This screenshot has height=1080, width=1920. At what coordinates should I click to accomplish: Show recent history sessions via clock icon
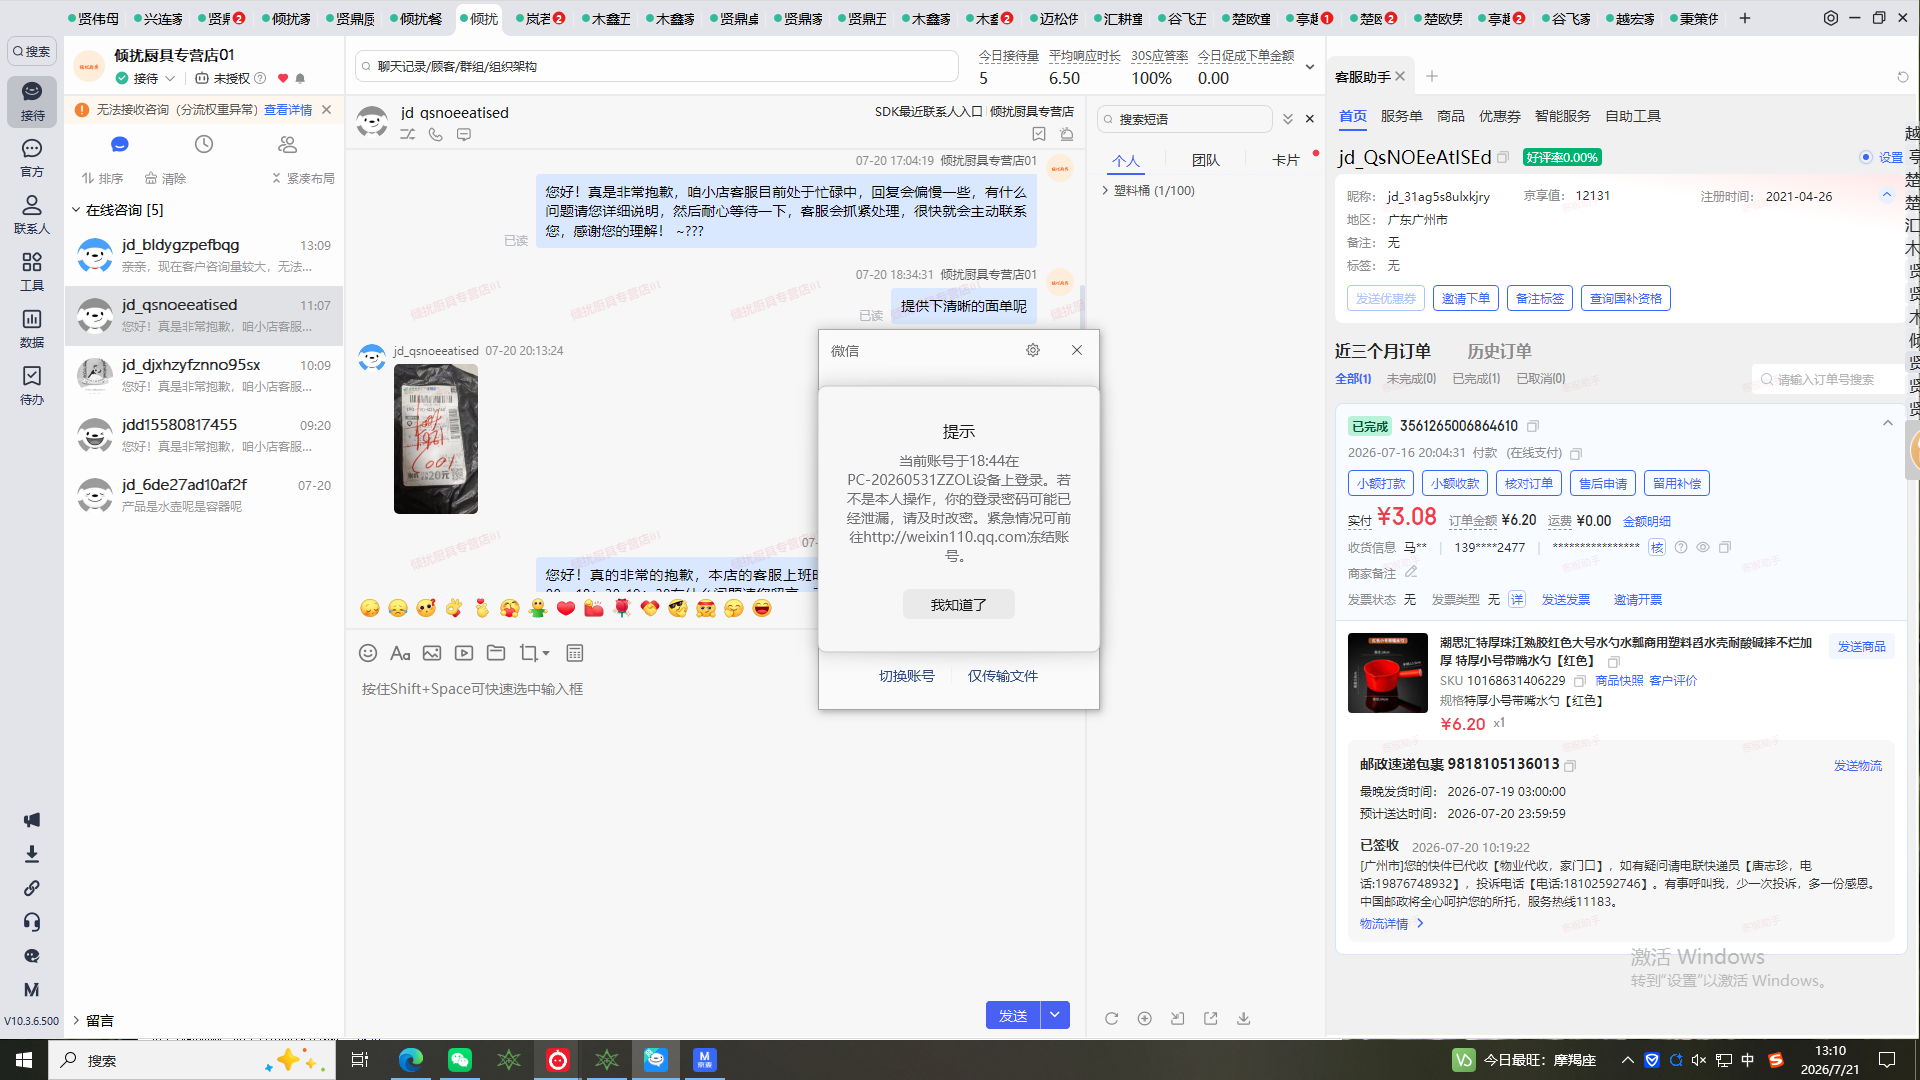(x=204, y=144)
